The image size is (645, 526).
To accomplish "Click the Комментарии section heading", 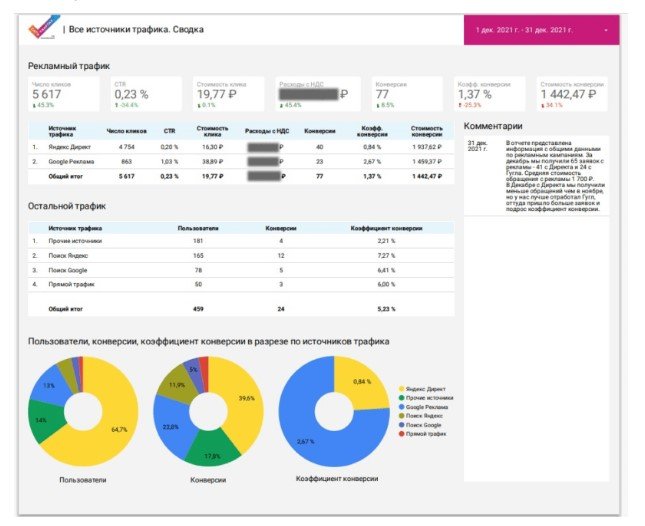I will tap(493, 126).
